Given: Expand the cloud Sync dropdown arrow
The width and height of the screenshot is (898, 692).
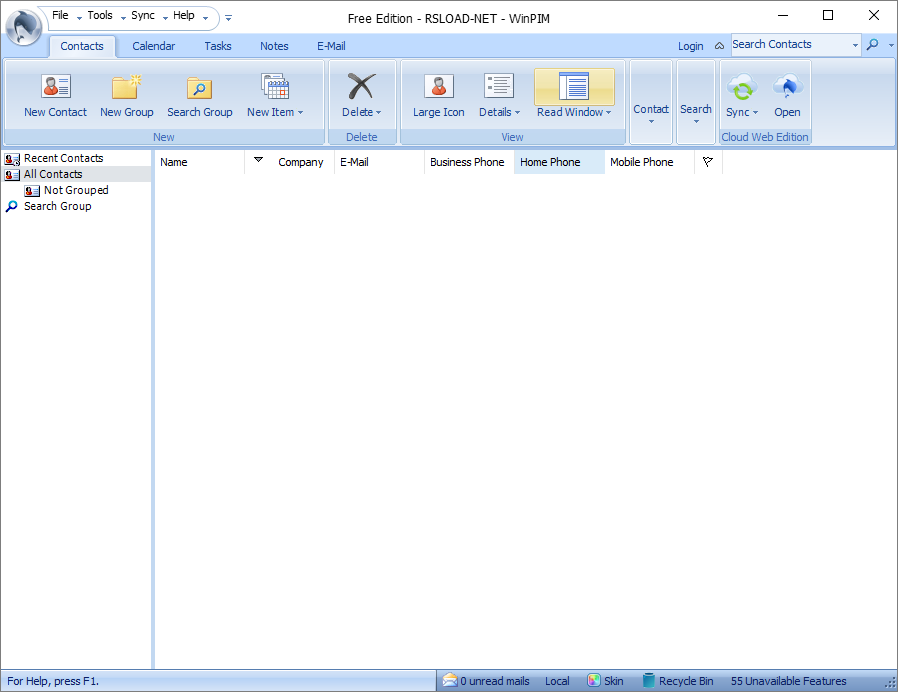Looking at the screenshot, I should click(755, 113).
